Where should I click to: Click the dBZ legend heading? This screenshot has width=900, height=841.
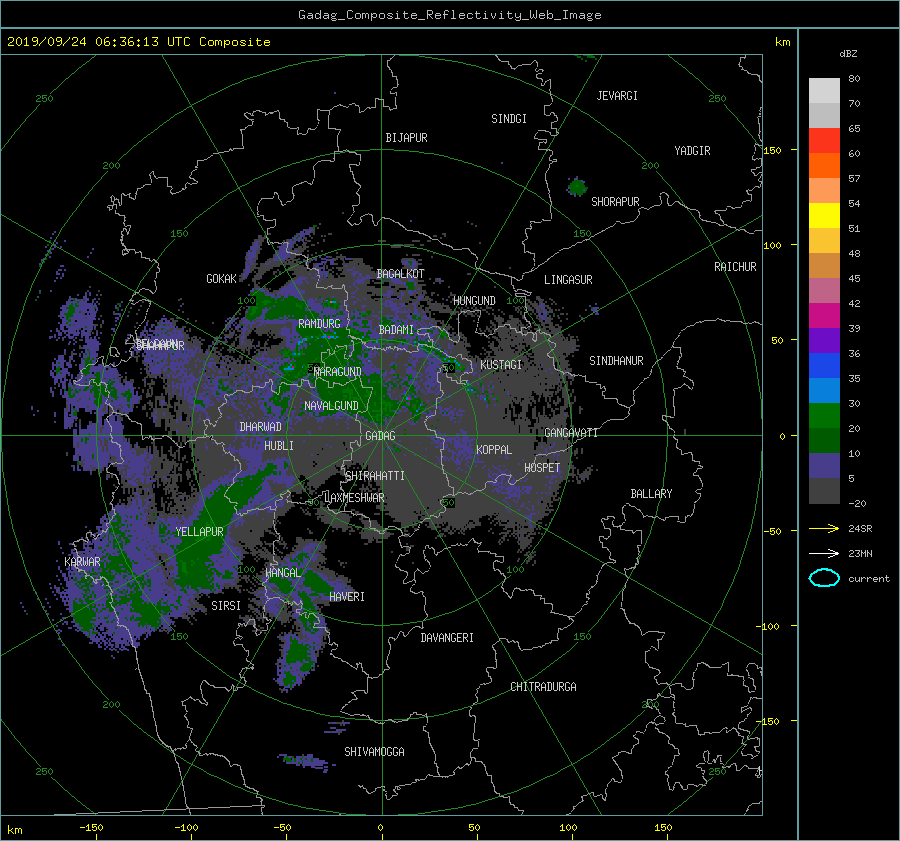(x=848, y=54)
